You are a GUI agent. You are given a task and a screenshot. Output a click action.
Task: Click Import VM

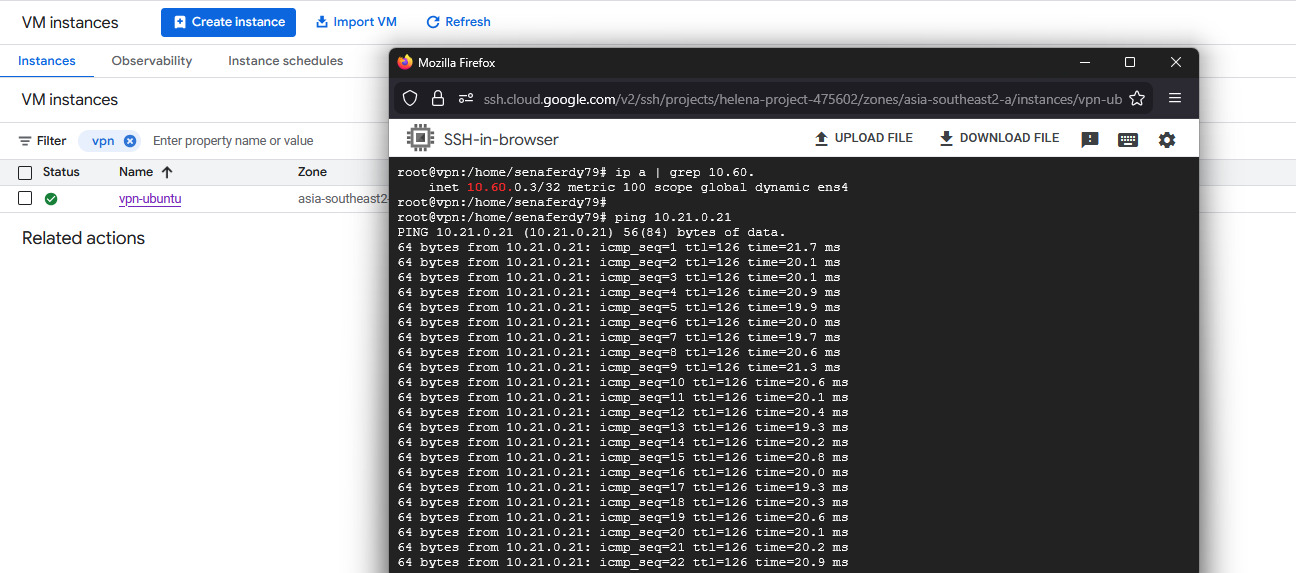(x=356, y=22)
